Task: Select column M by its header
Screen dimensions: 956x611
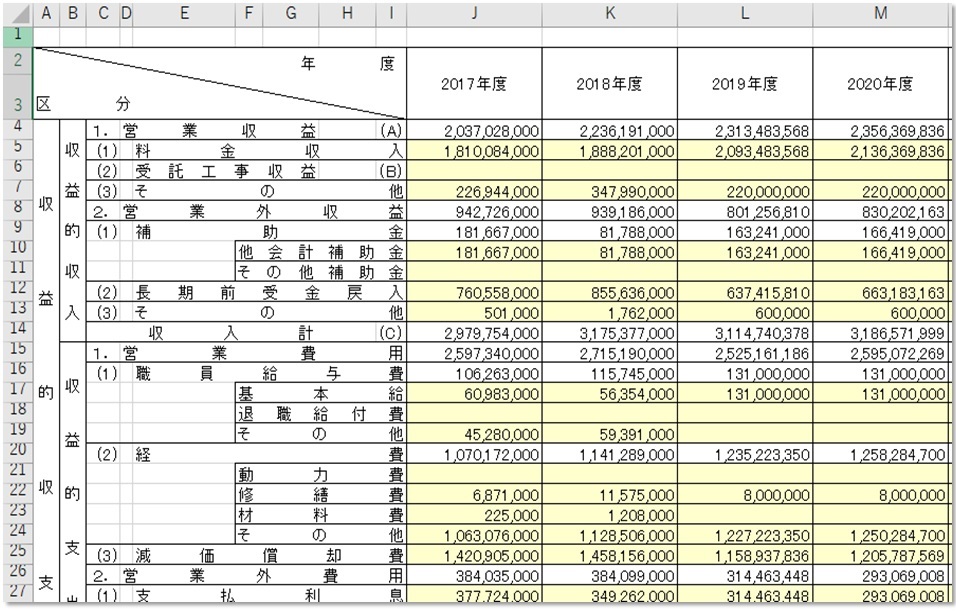Action: click(881, 14)
